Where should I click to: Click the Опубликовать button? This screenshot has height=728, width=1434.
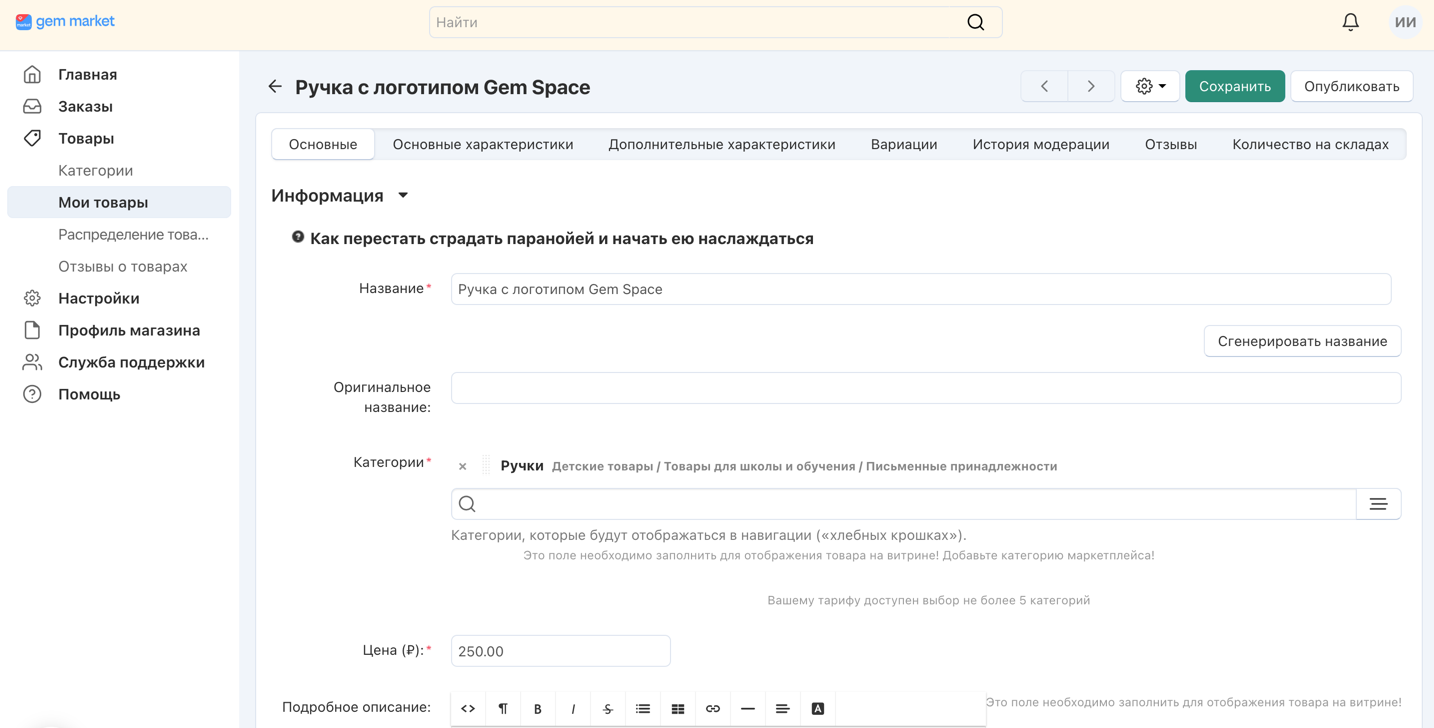click(1351, 86)
